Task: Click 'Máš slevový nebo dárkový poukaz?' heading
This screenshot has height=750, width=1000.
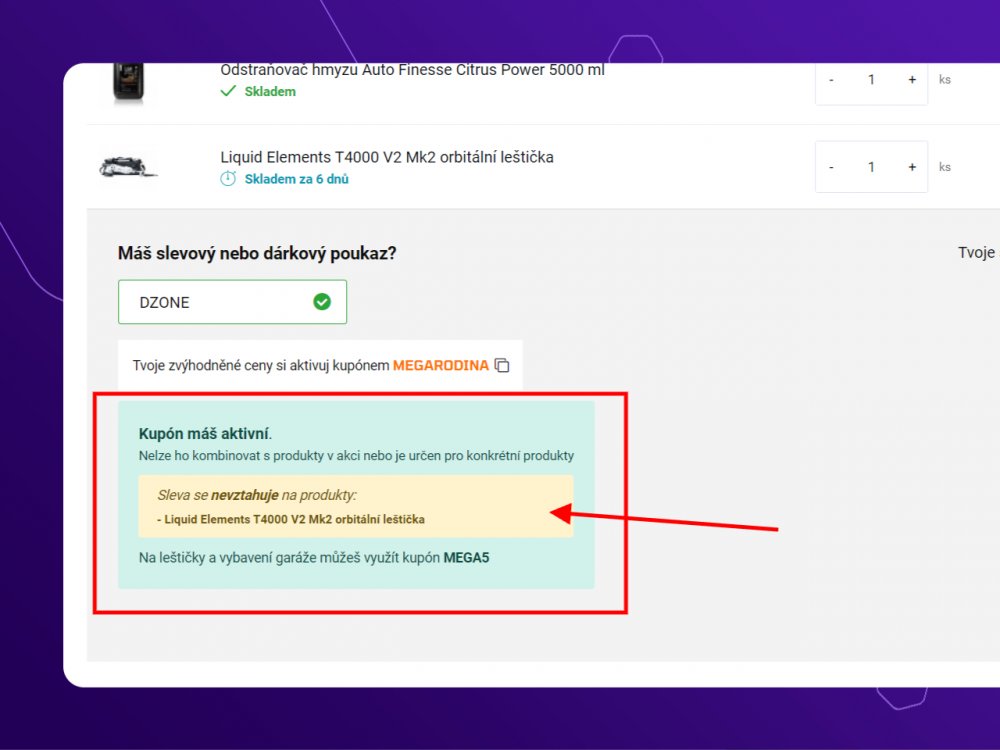Action: pos(257,253)
